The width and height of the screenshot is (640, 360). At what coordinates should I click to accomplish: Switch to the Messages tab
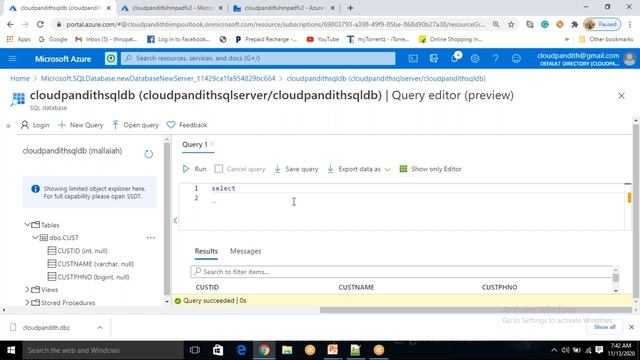(246, 251)
